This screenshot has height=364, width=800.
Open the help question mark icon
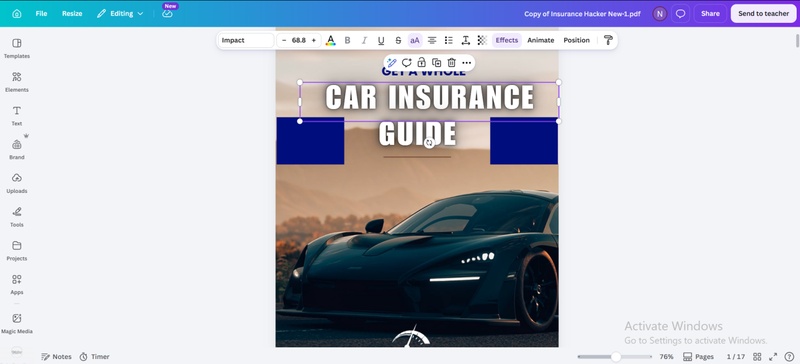coord(789,357)
